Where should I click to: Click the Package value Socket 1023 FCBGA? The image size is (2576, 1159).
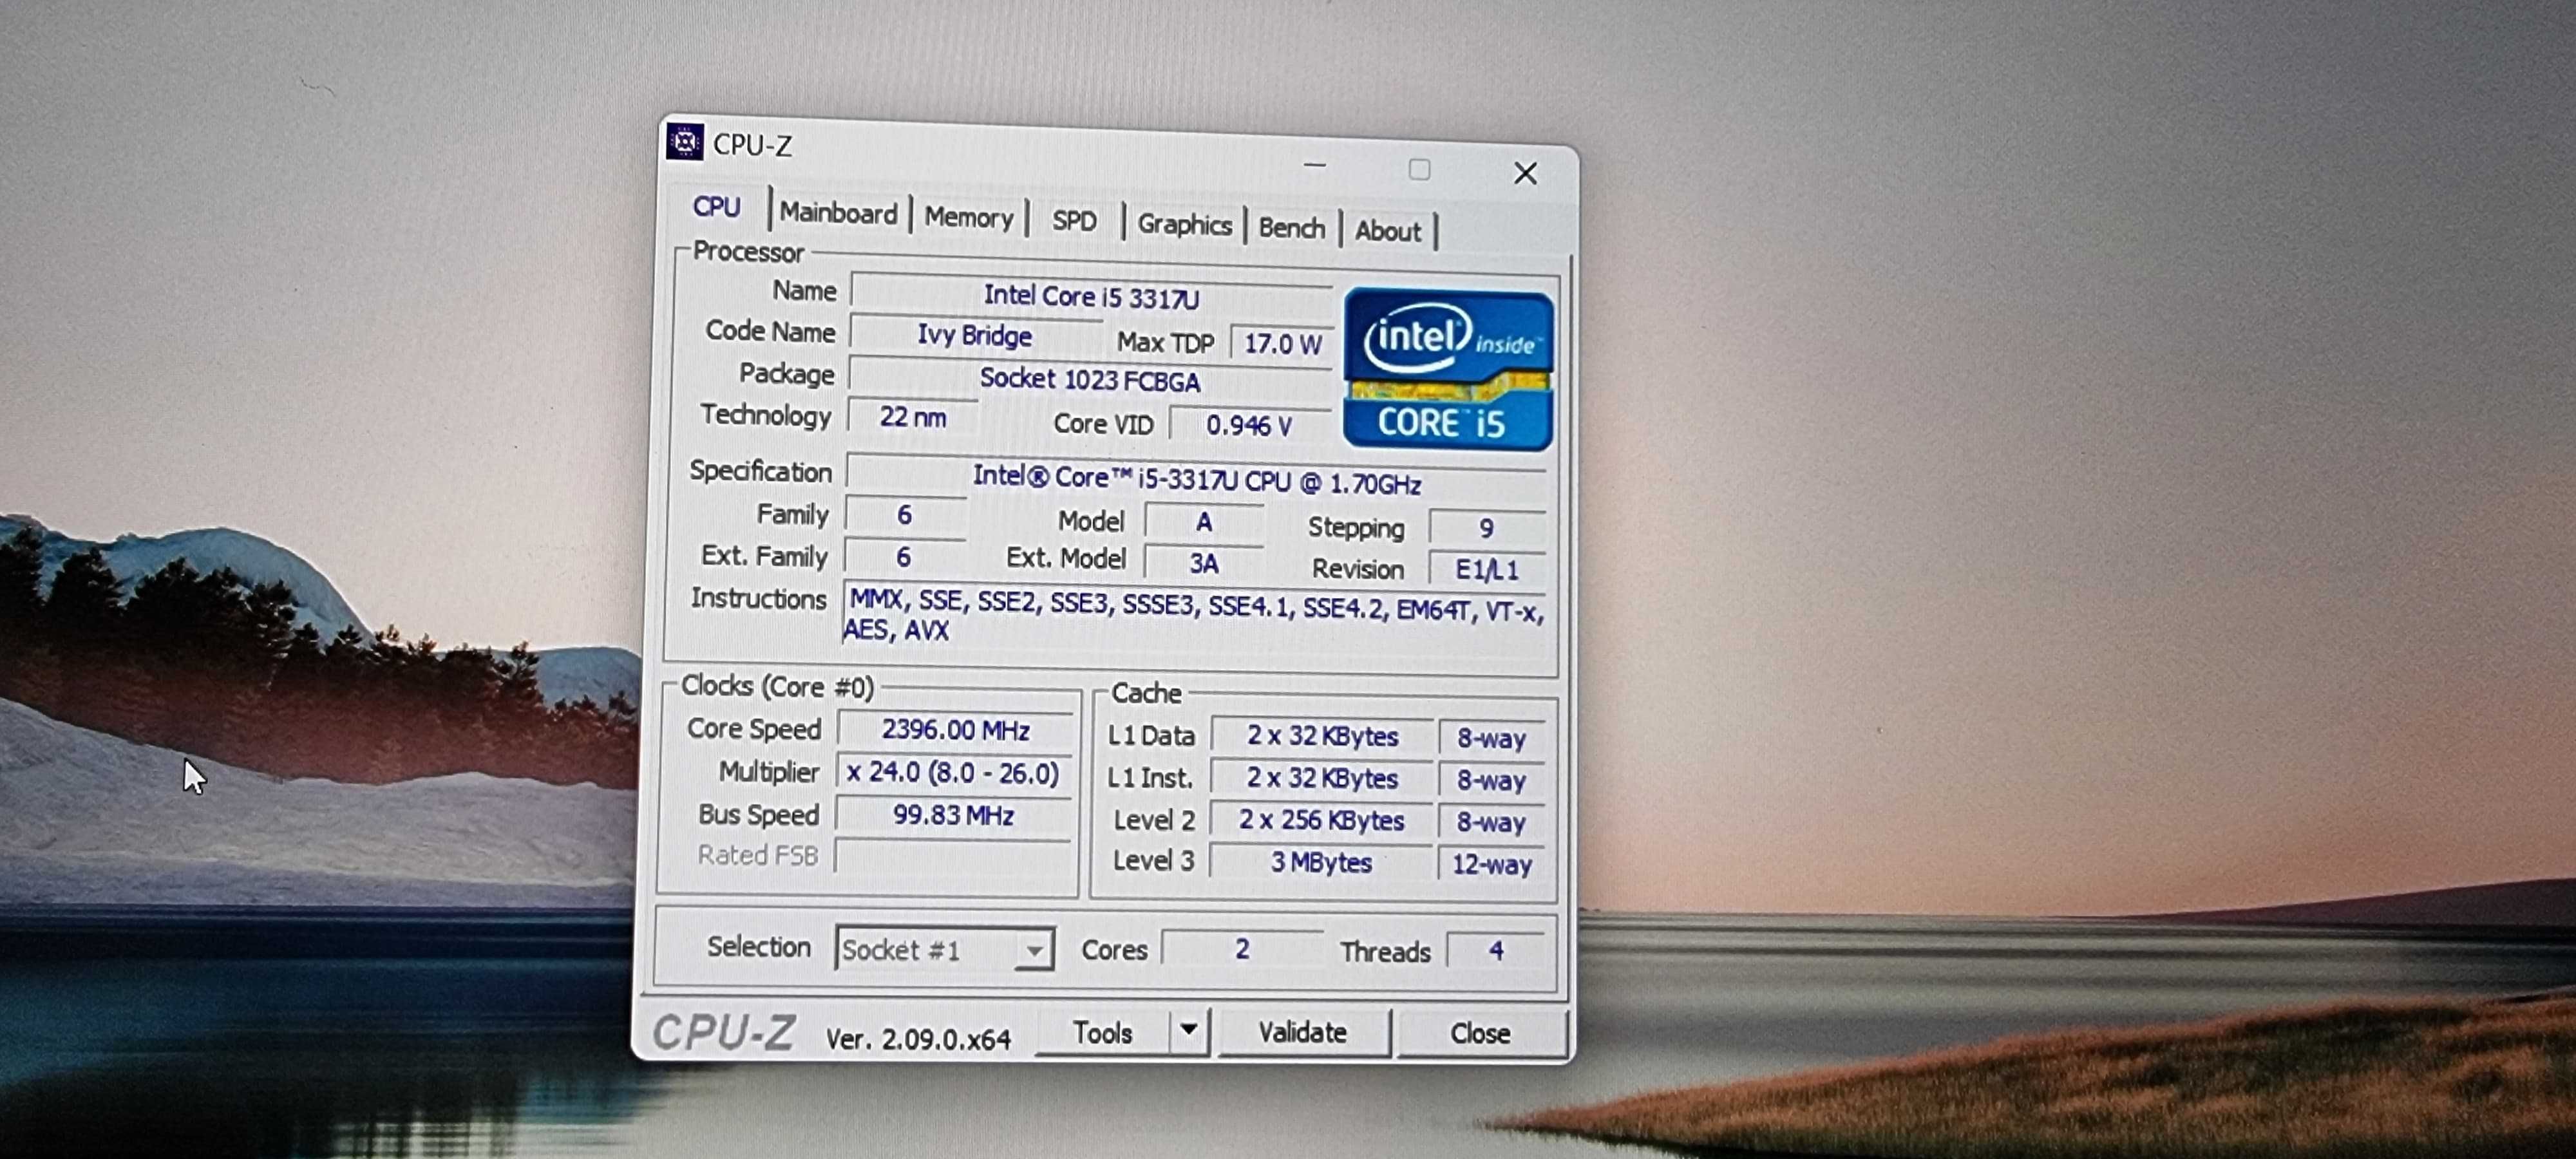tap(1090, 380)
